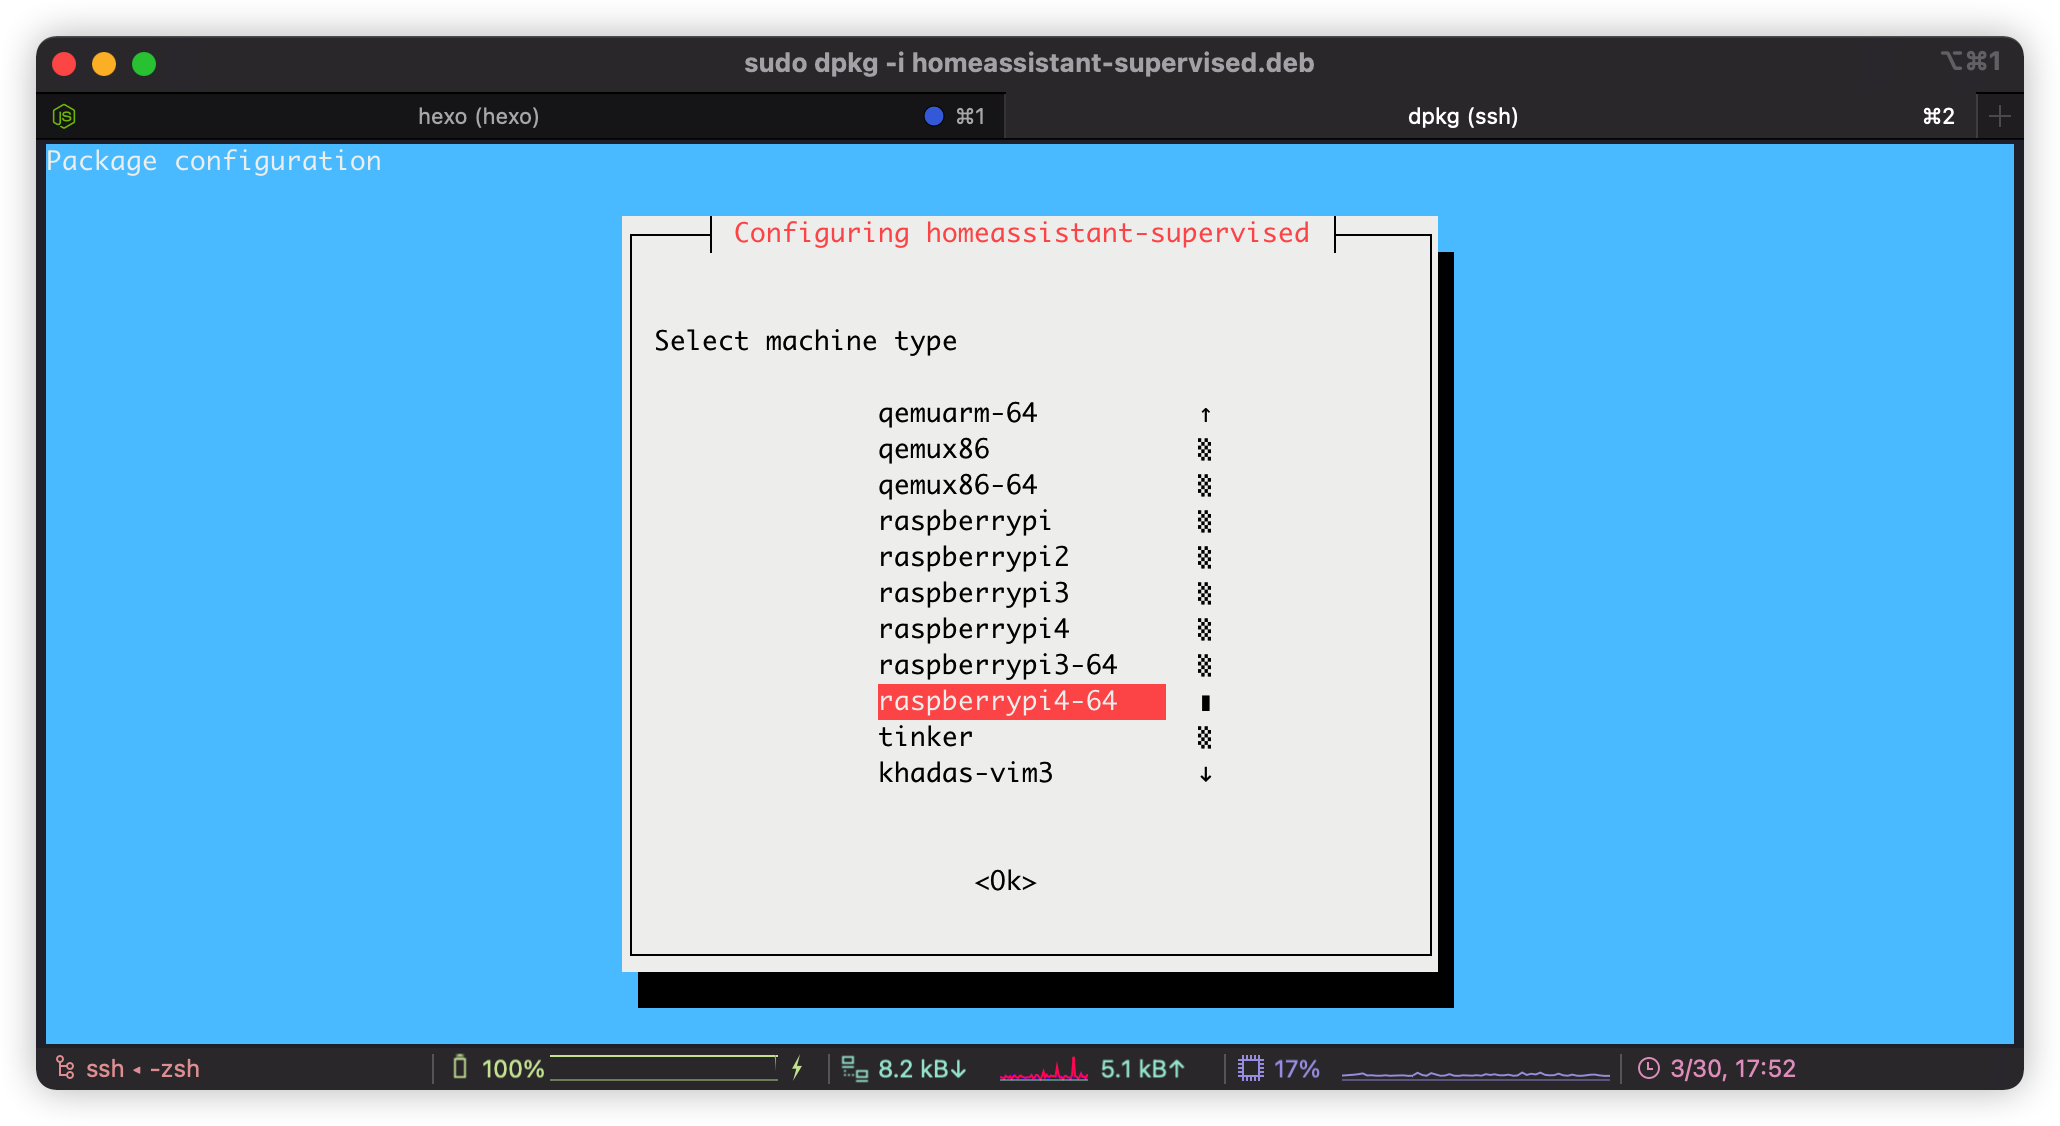Switch to the hexo (hexo) tab
This screenshot has width=2060, height=1126.
[x=478, y=116]
